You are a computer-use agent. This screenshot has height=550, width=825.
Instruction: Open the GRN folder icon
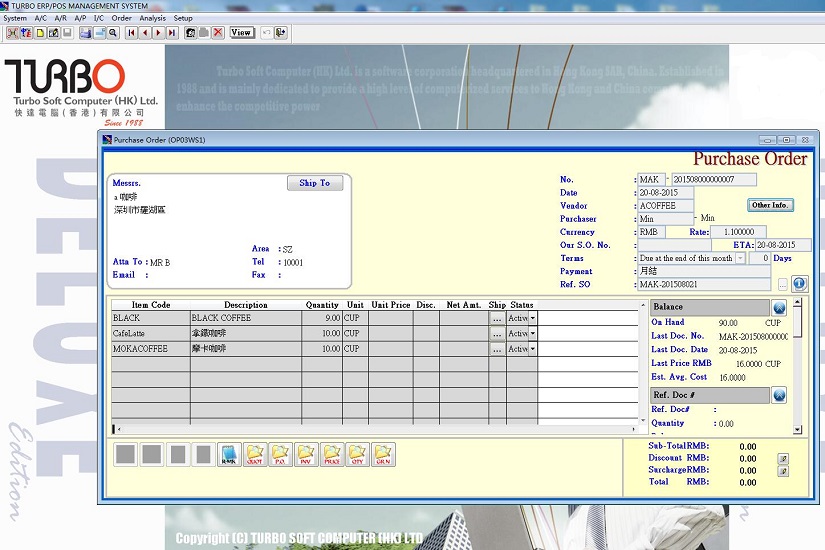tap(383, 455)
